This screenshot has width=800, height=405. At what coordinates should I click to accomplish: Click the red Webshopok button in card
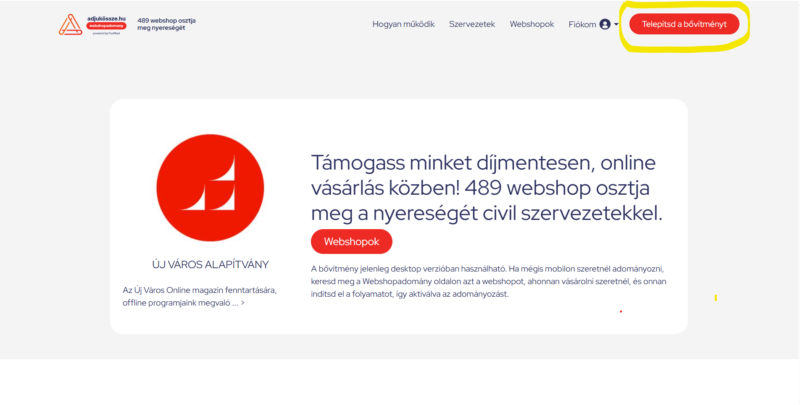tap(352, 241)
